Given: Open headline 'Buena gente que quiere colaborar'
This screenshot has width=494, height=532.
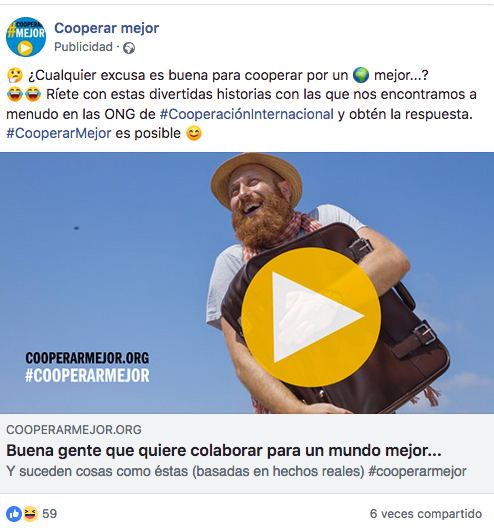Looking at the screenshot, I should (x=224, y=451).
